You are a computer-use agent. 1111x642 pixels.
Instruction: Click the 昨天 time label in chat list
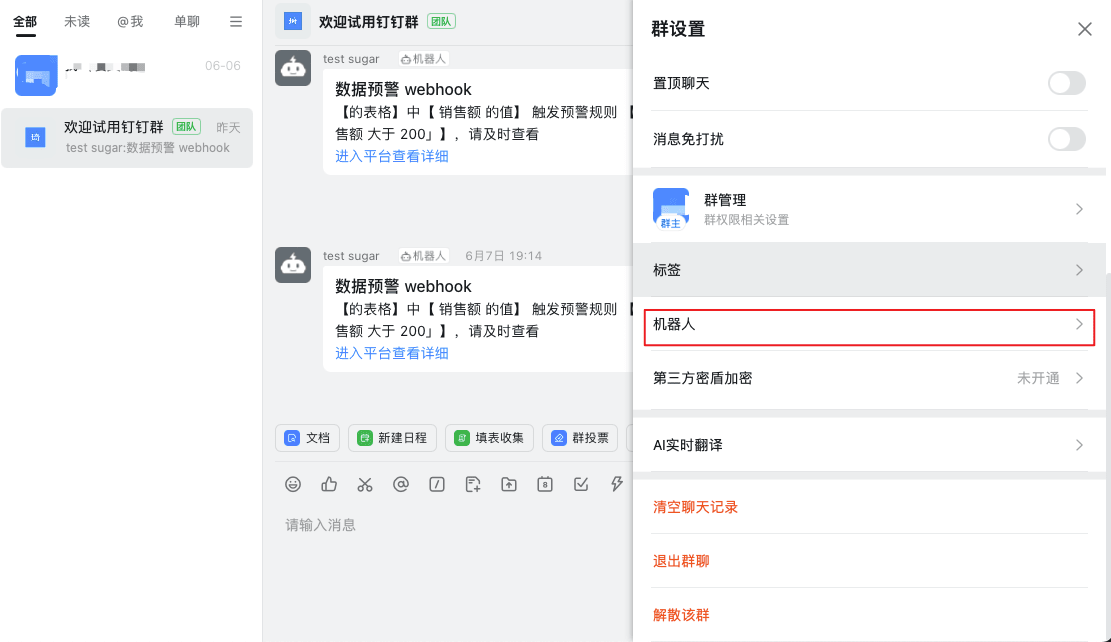click(x=228, y=128)
